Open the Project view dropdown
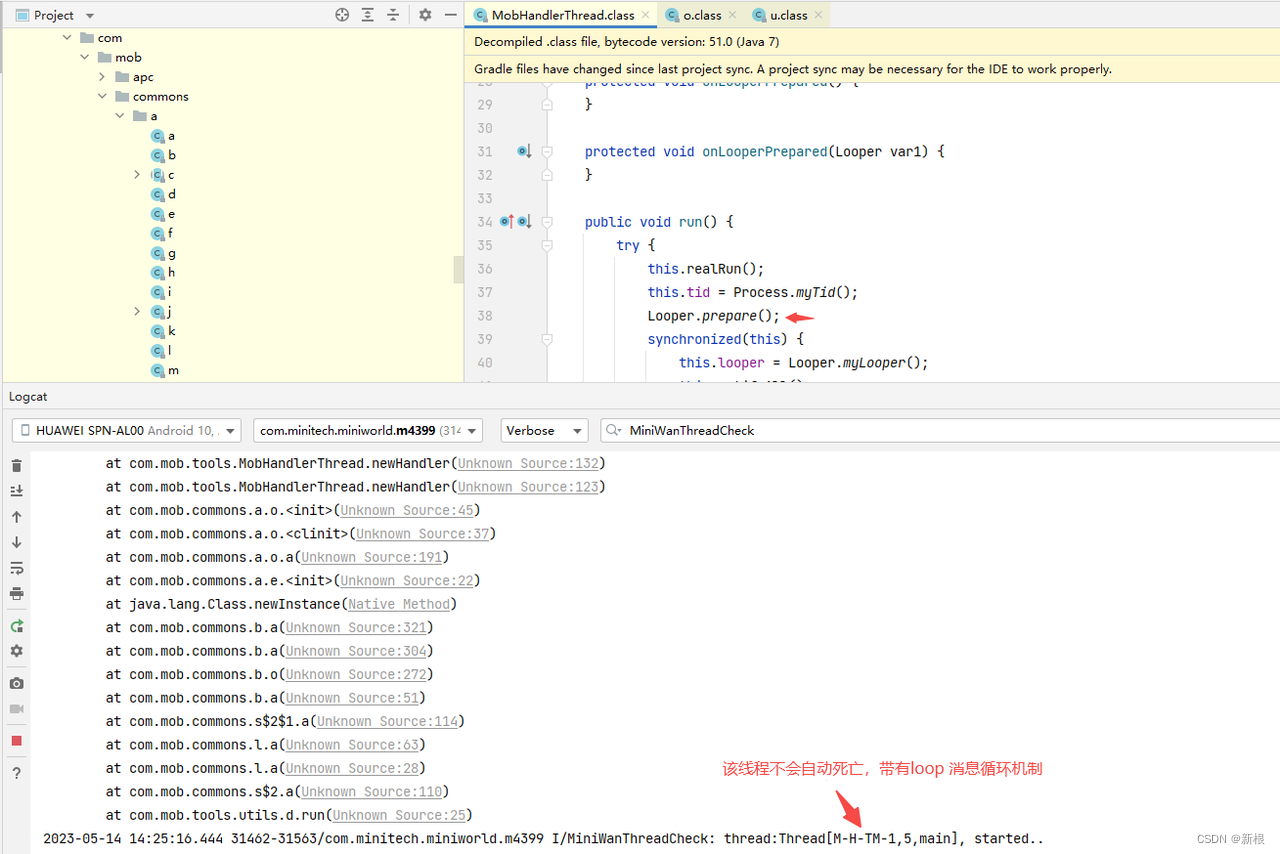The image size is (1280, 854). 55,15
